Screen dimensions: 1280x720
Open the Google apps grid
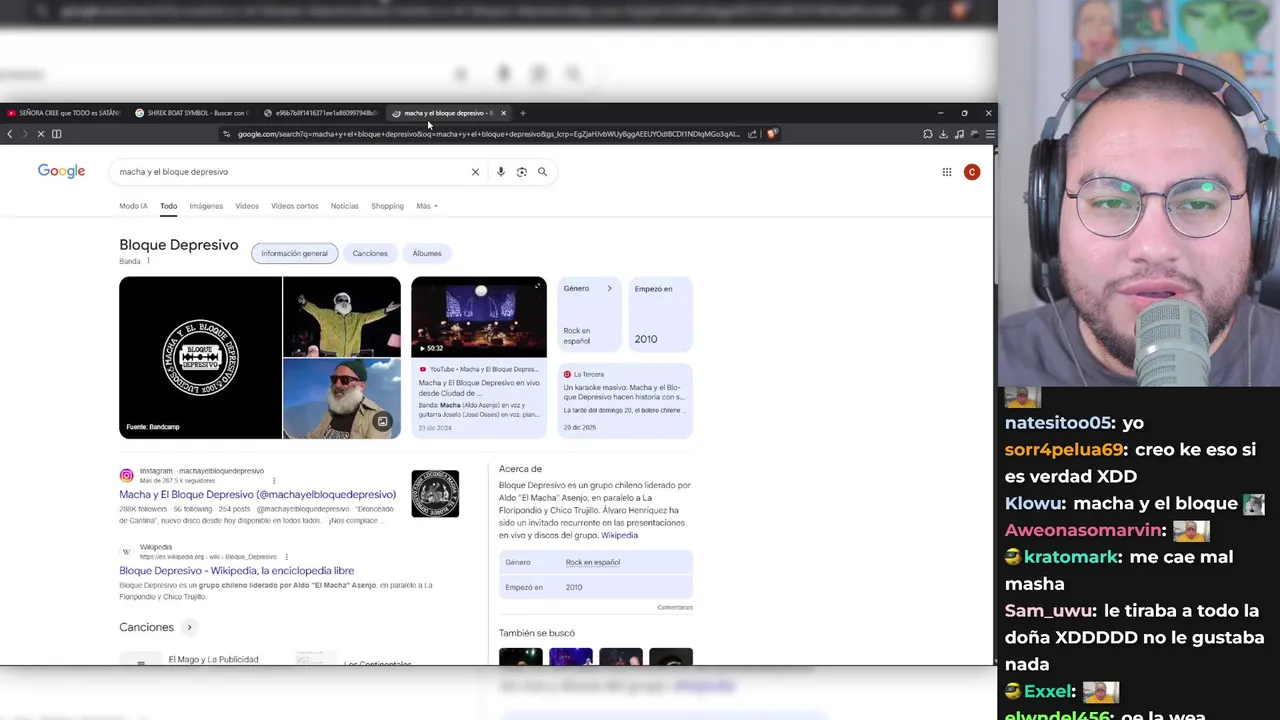(947, 172)
